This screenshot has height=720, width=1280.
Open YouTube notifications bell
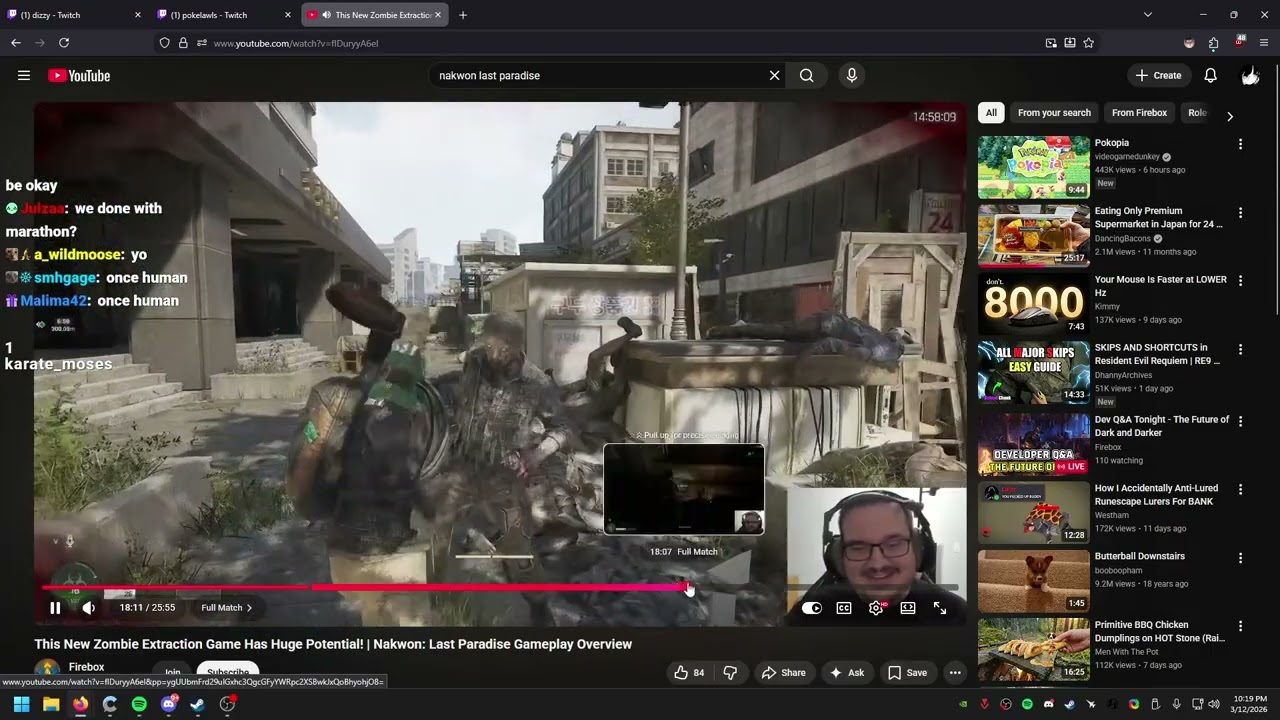[x=1210, y=75]
